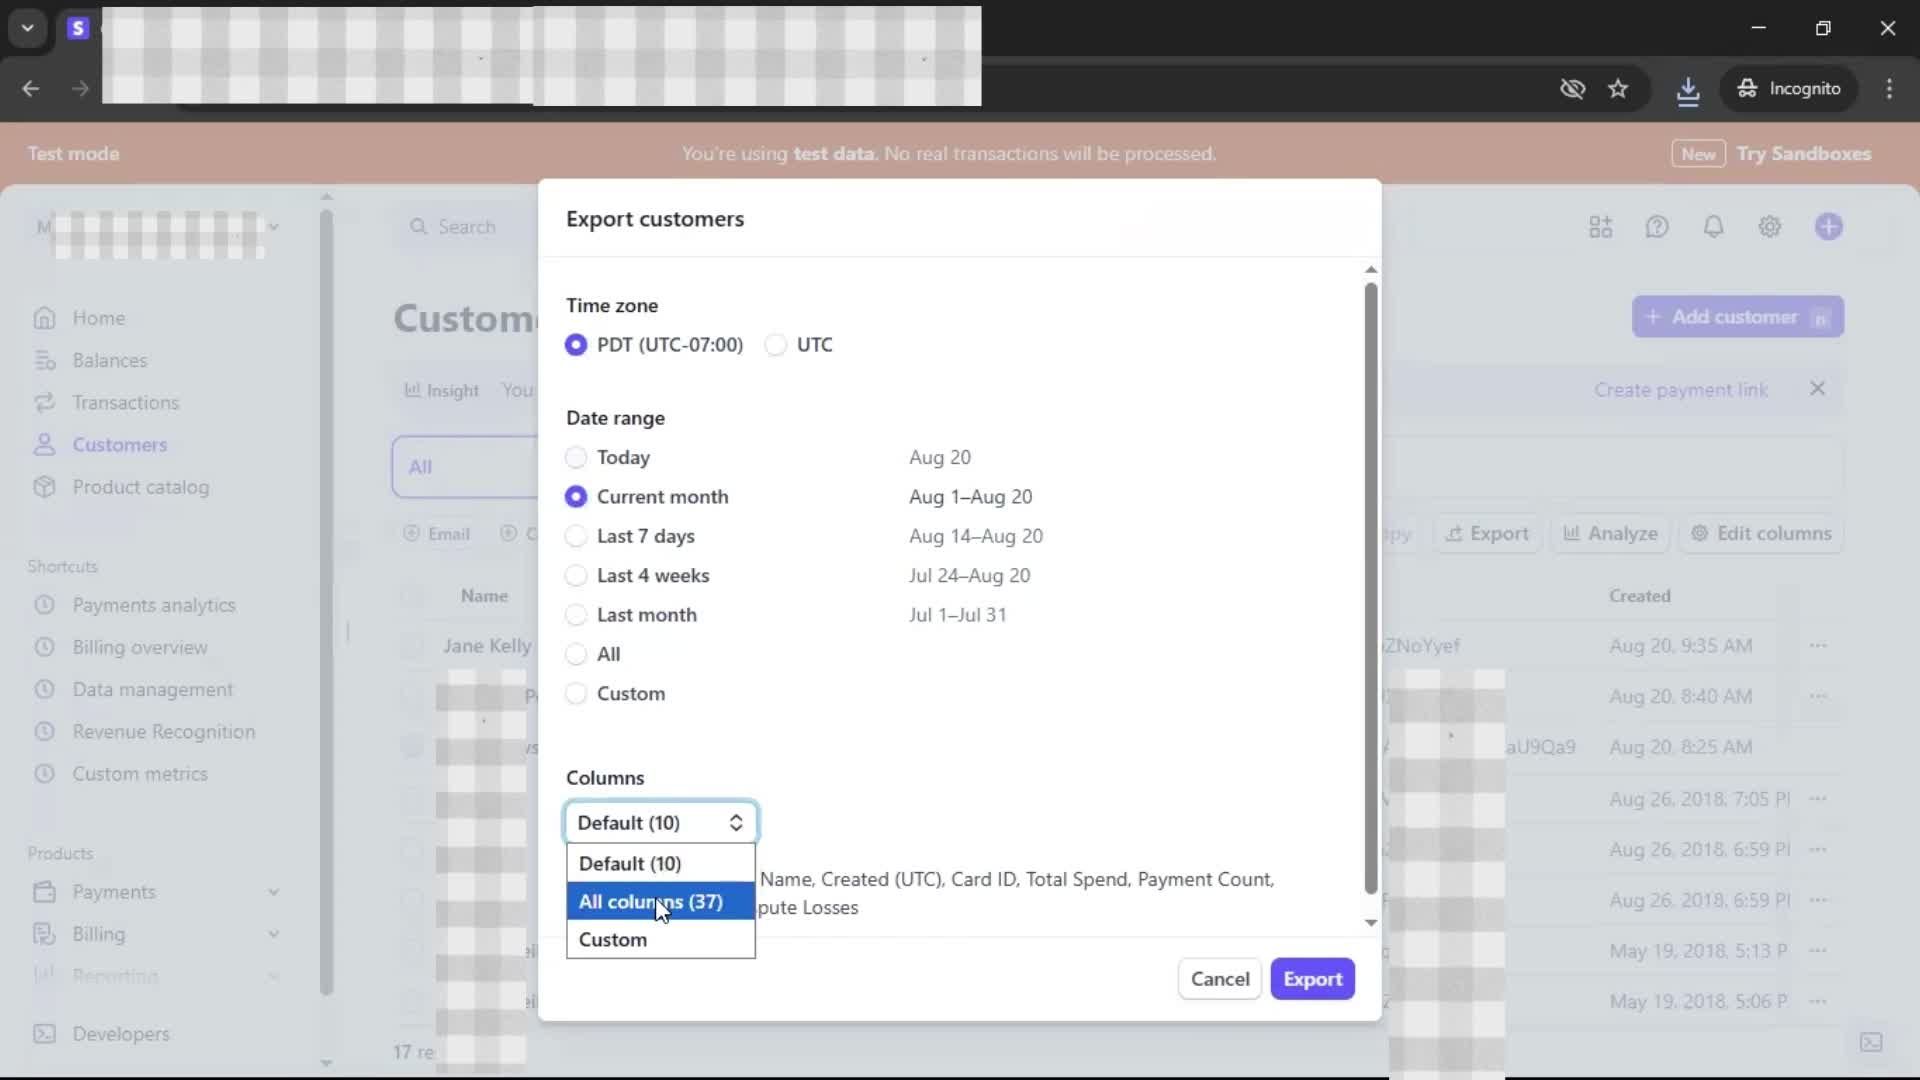1920x1080 pixels.
Task: Choose Last 7 days date range
Action: click(576, 536)
